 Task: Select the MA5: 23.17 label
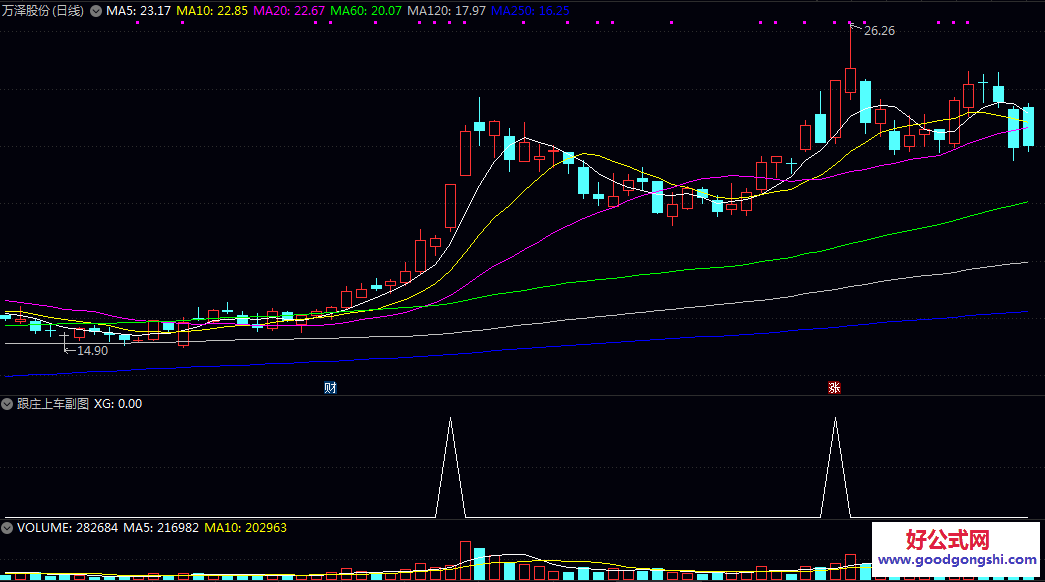pyautogui.click(x=139, y=11)
